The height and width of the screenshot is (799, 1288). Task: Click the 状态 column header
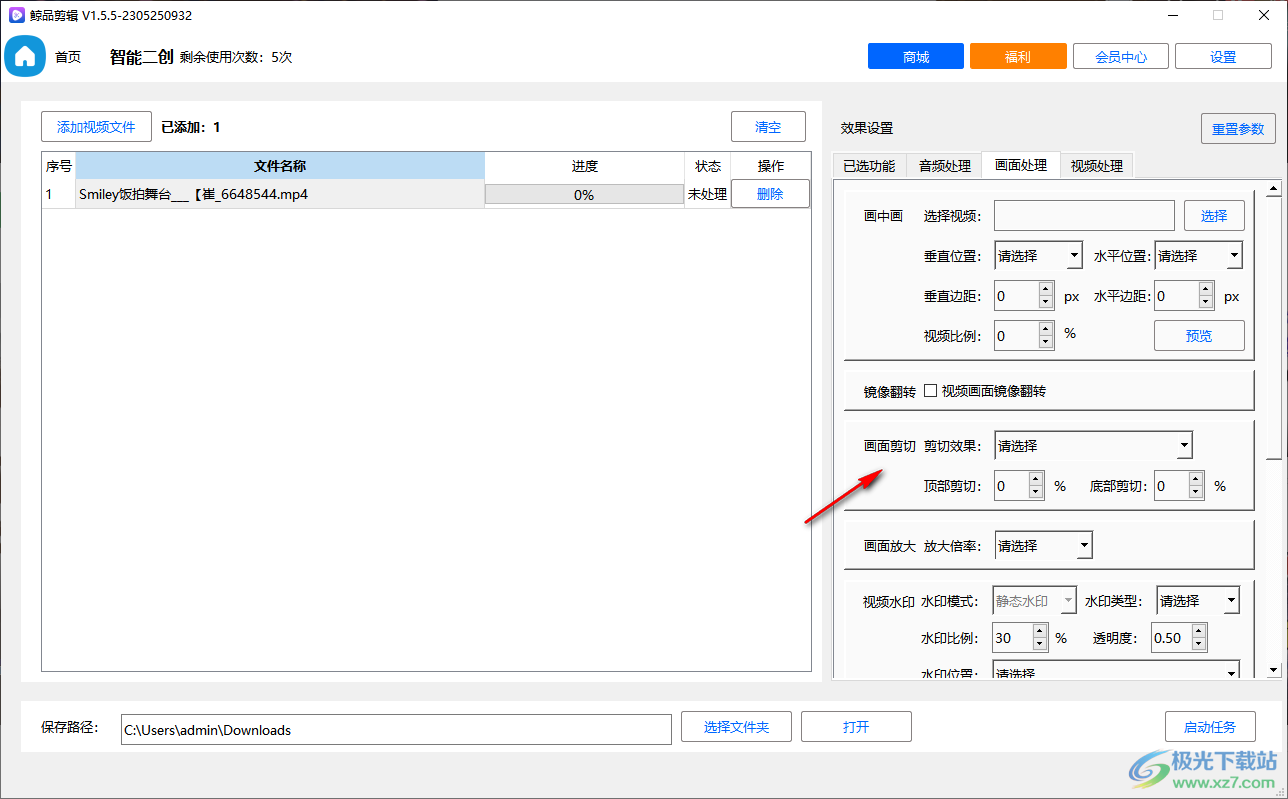point(708,166)
